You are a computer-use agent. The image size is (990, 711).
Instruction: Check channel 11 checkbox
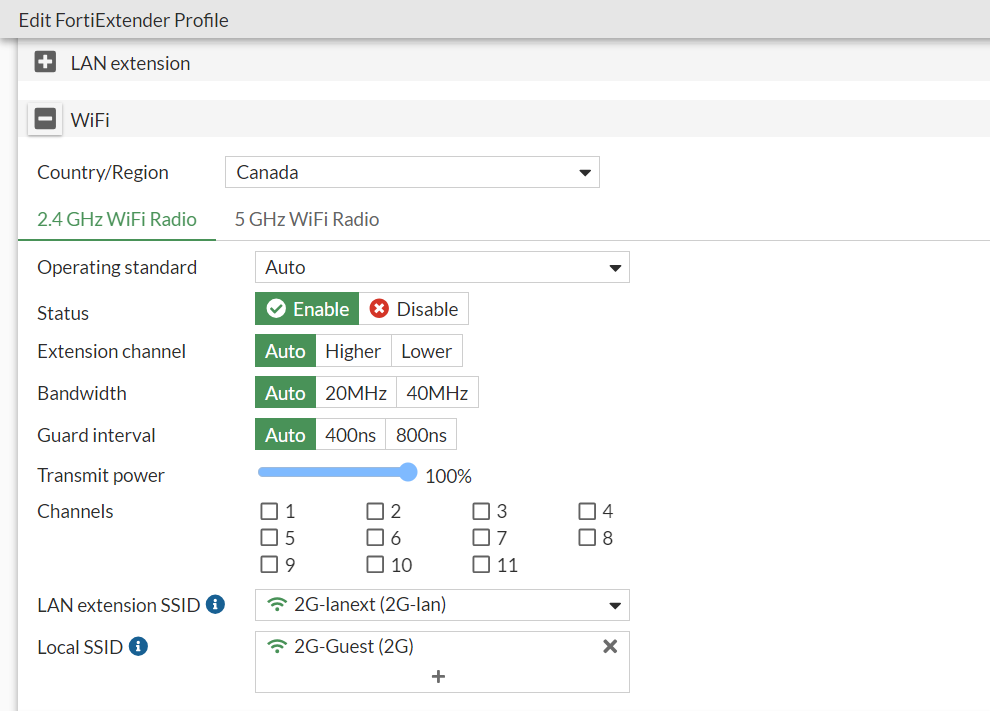481,565
